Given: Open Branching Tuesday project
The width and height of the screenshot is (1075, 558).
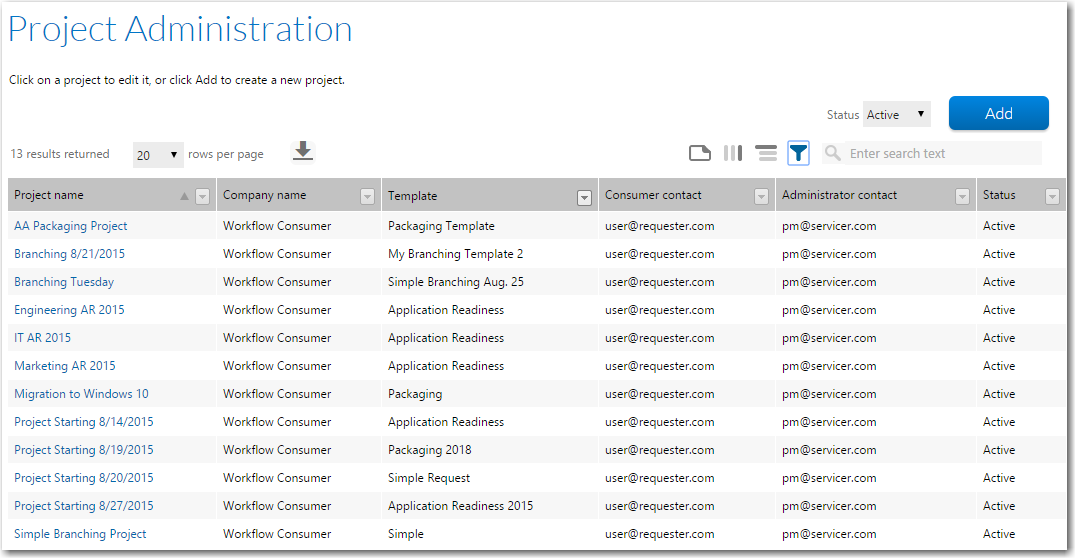Looking at the screenshot, I should point(64,282).
